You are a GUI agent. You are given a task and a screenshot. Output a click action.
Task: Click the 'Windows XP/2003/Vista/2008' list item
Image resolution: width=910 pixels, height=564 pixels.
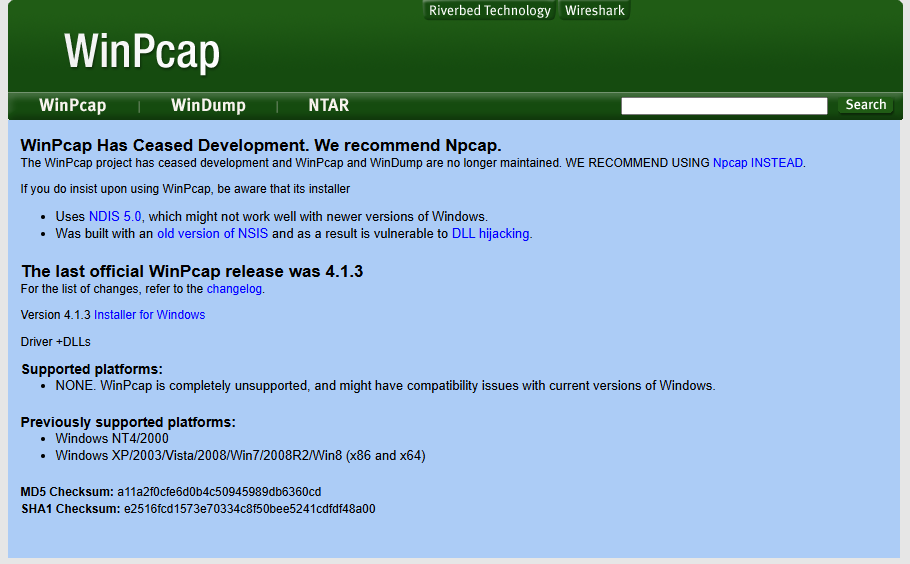pos(240,455)
